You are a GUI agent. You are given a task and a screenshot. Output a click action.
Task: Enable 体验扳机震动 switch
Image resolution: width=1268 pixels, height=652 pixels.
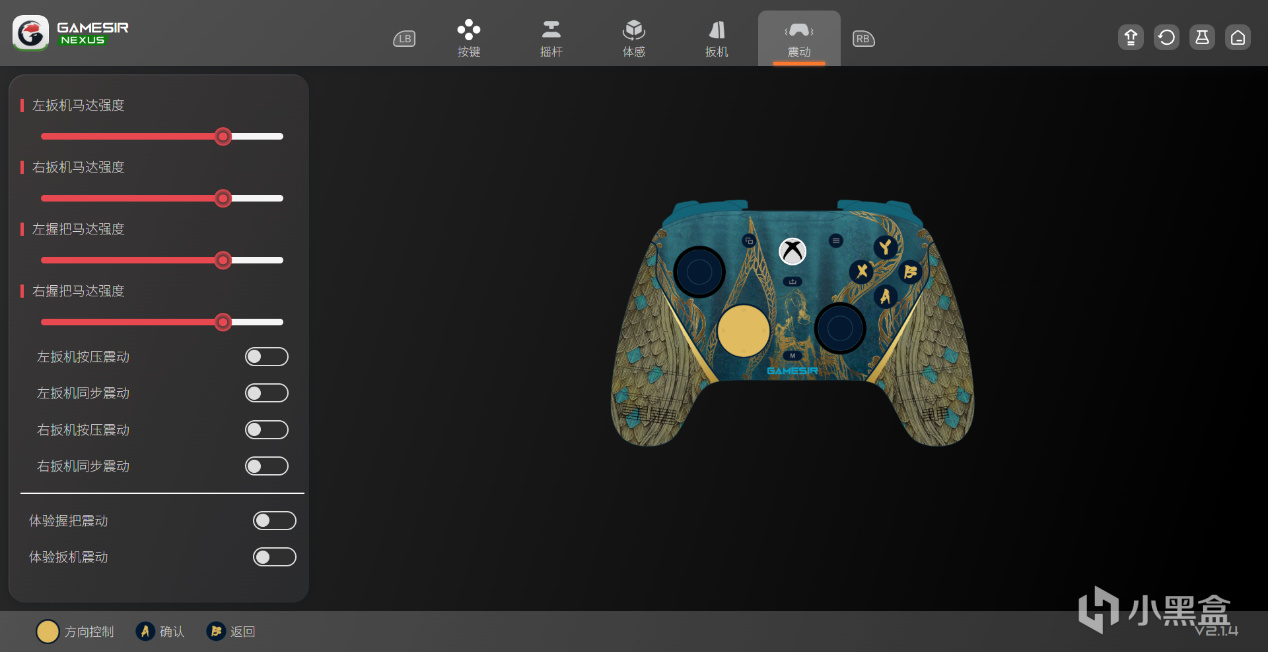pos(275,557)
